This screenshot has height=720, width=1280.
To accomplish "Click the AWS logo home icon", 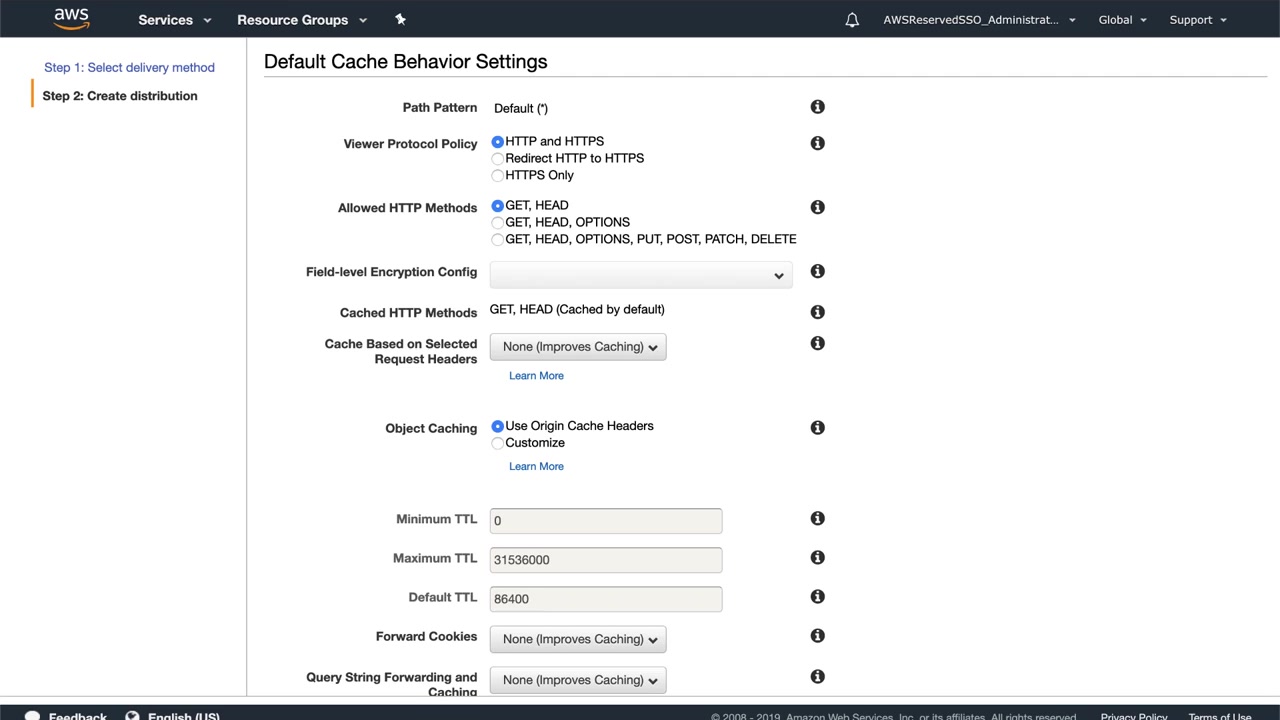I will pyautogui.click(x=71, y=19).
